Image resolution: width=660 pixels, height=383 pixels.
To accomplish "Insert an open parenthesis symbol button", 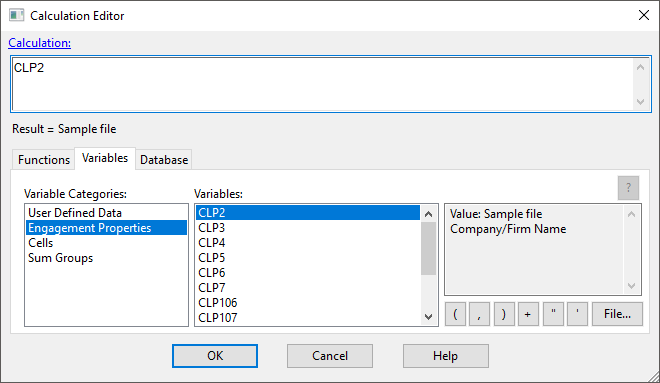I will coord(455,314).
